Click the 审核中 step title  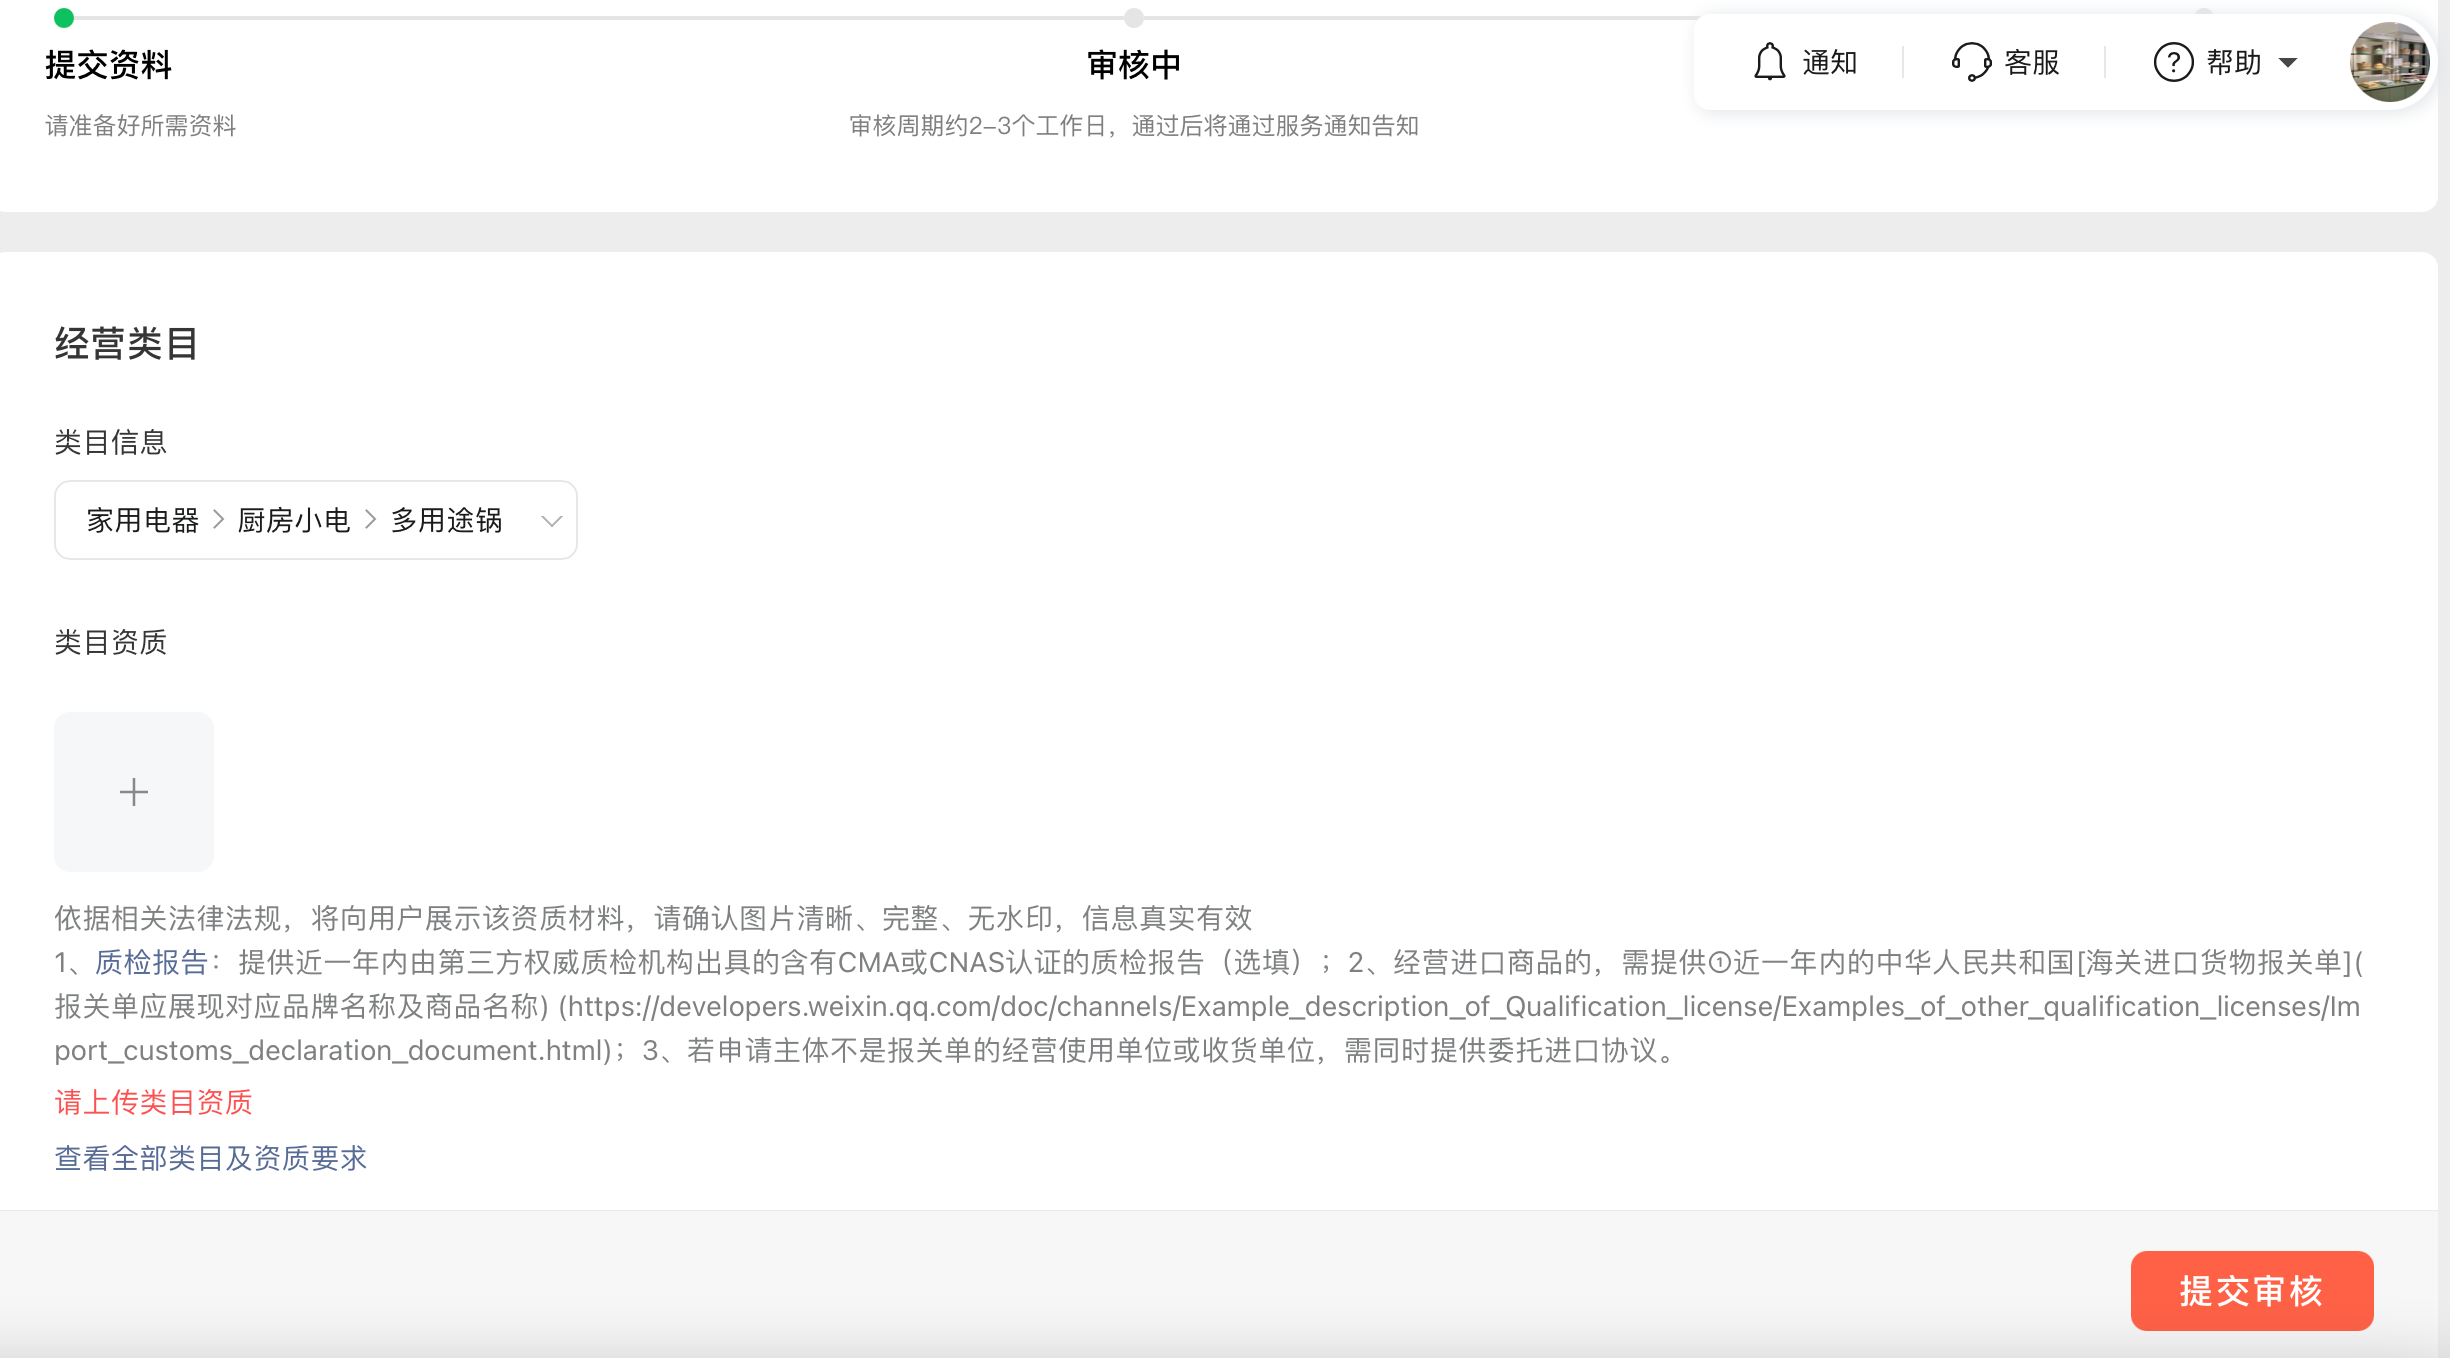pos(1133,65)
